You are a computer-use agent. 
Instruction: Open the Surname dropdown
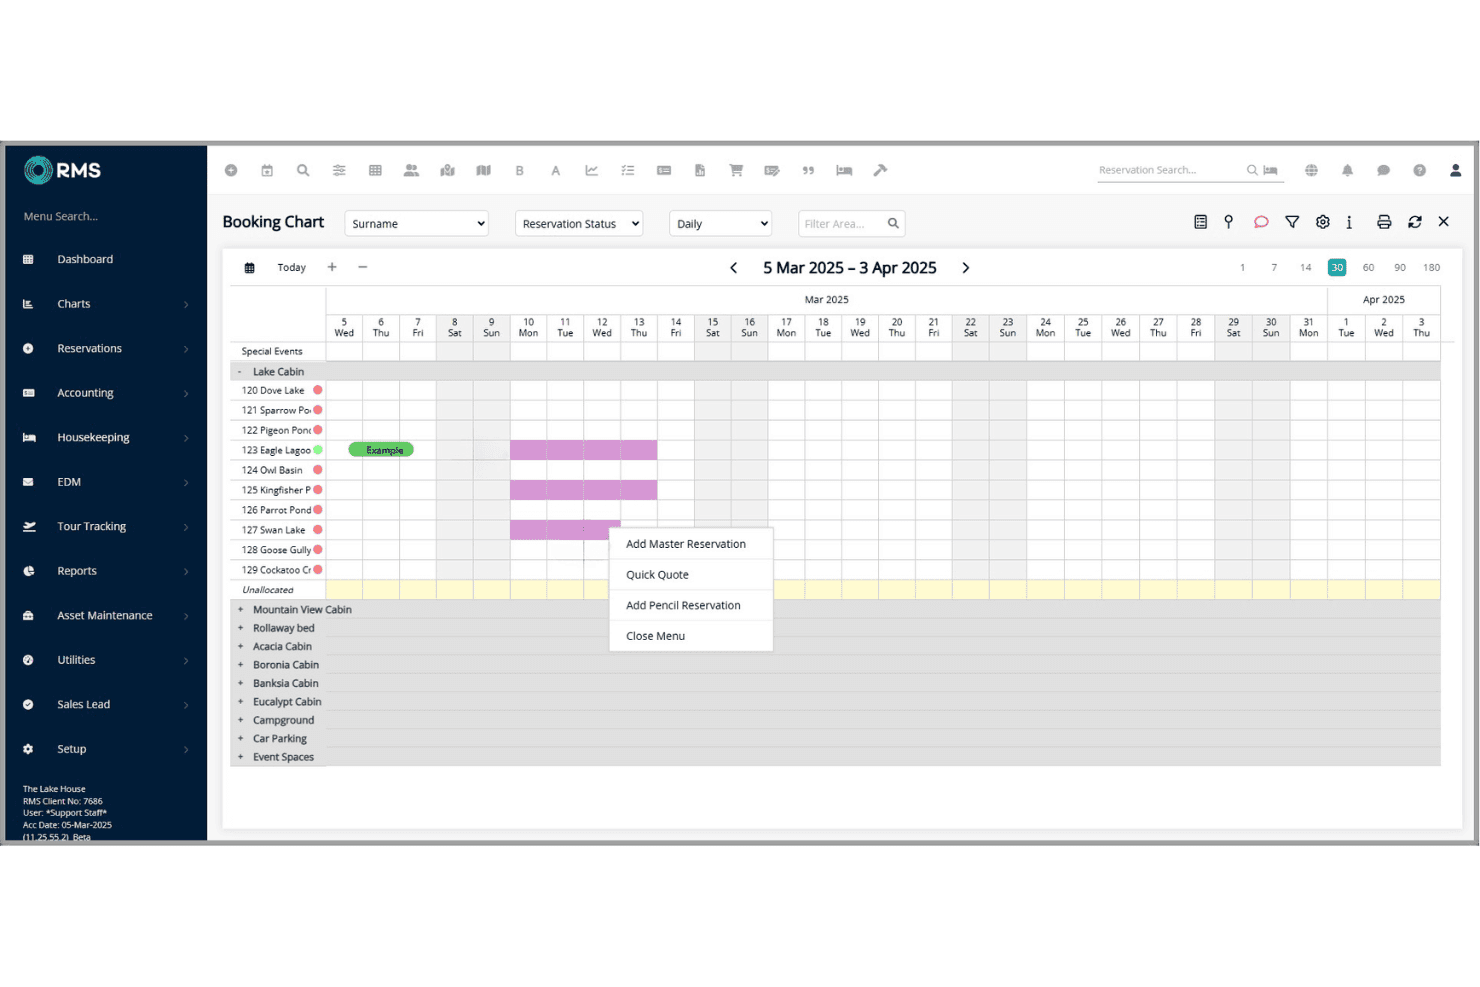(x=416, y=224)
